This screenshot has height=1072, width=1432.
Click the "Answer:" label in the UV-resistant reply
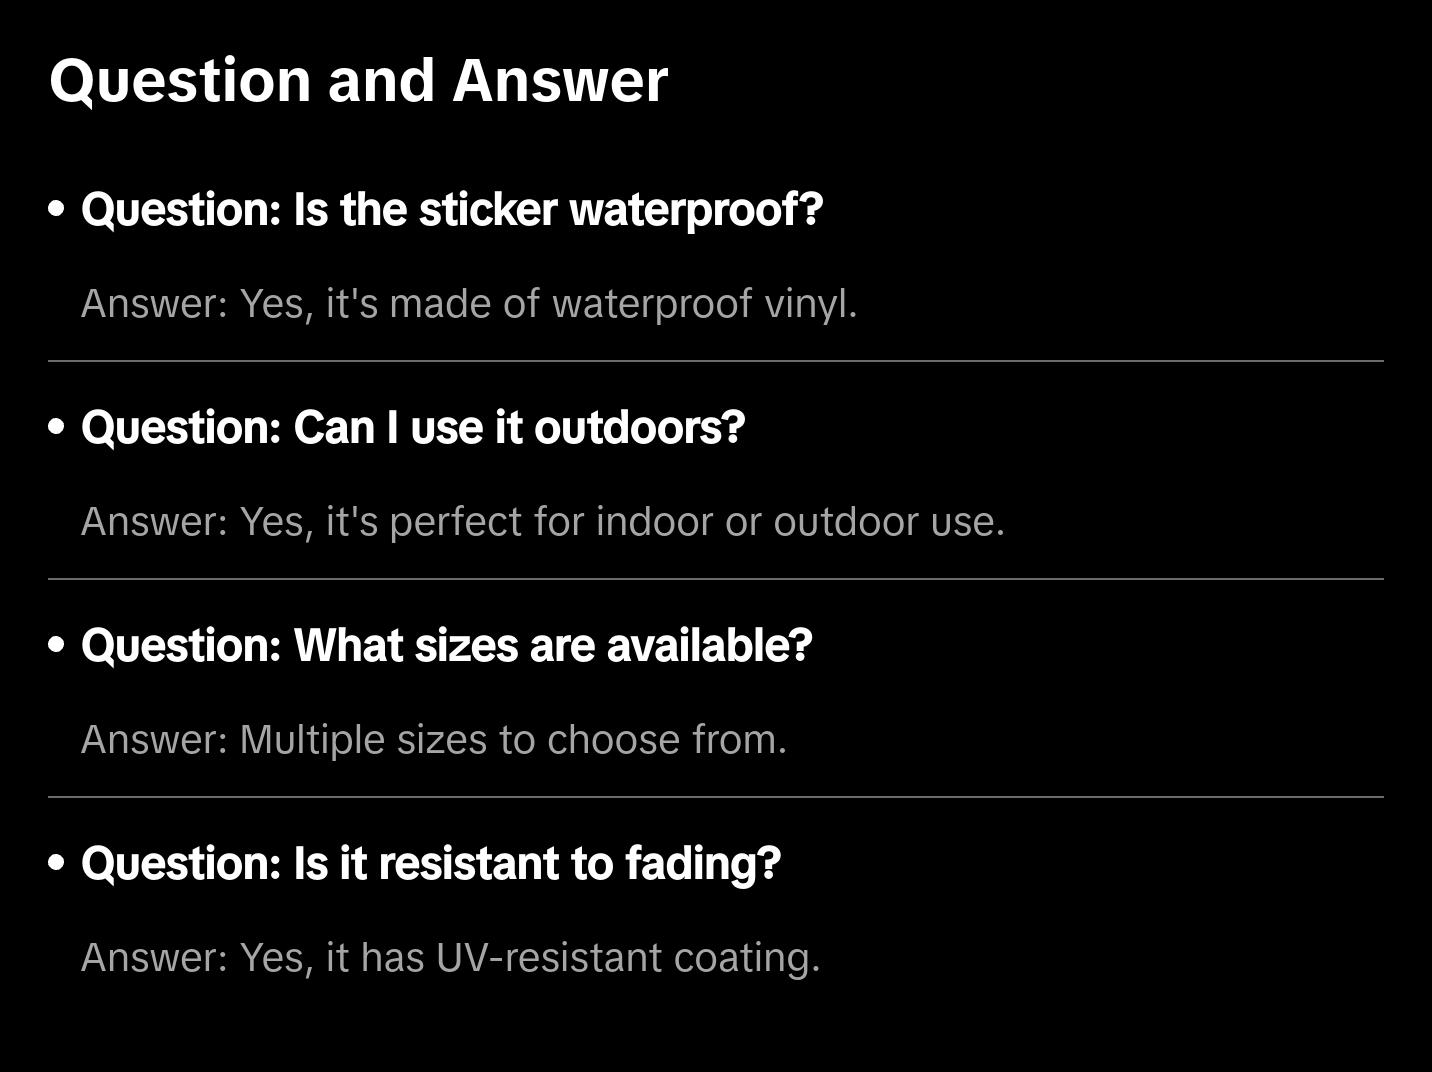(155, 958)
